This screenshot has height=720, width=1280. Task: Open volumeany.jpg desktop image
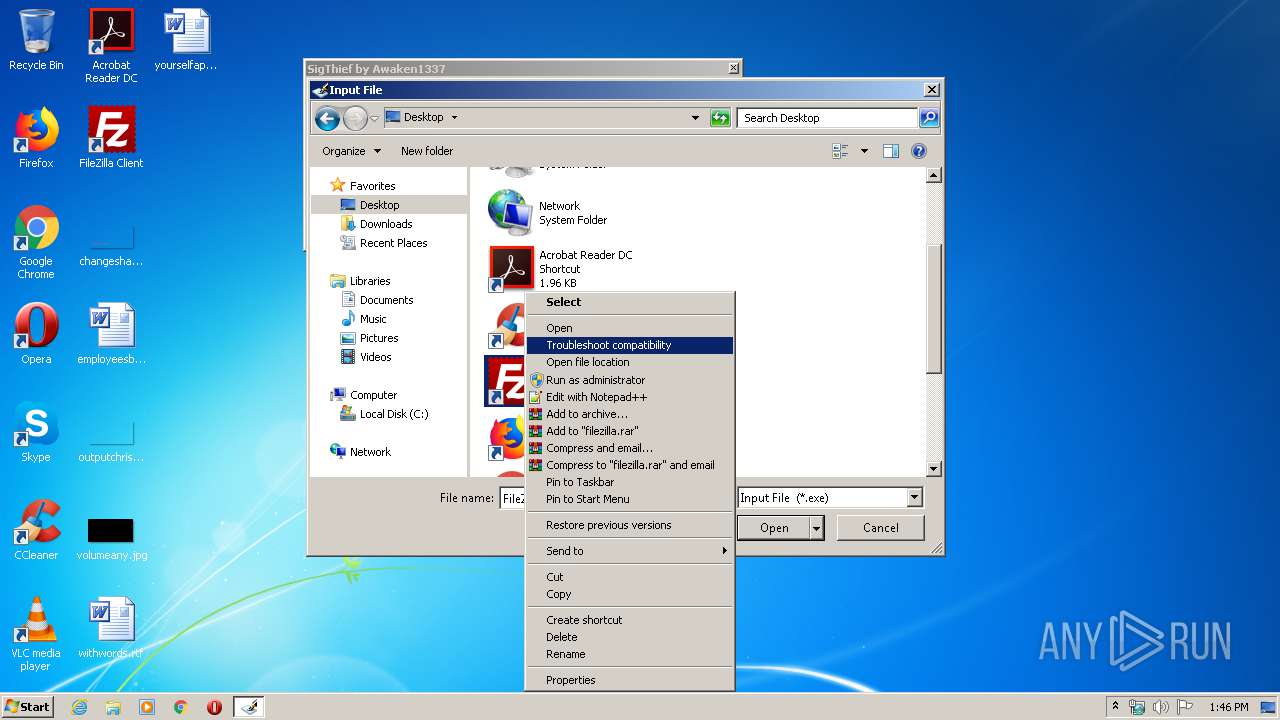(111, 538)
